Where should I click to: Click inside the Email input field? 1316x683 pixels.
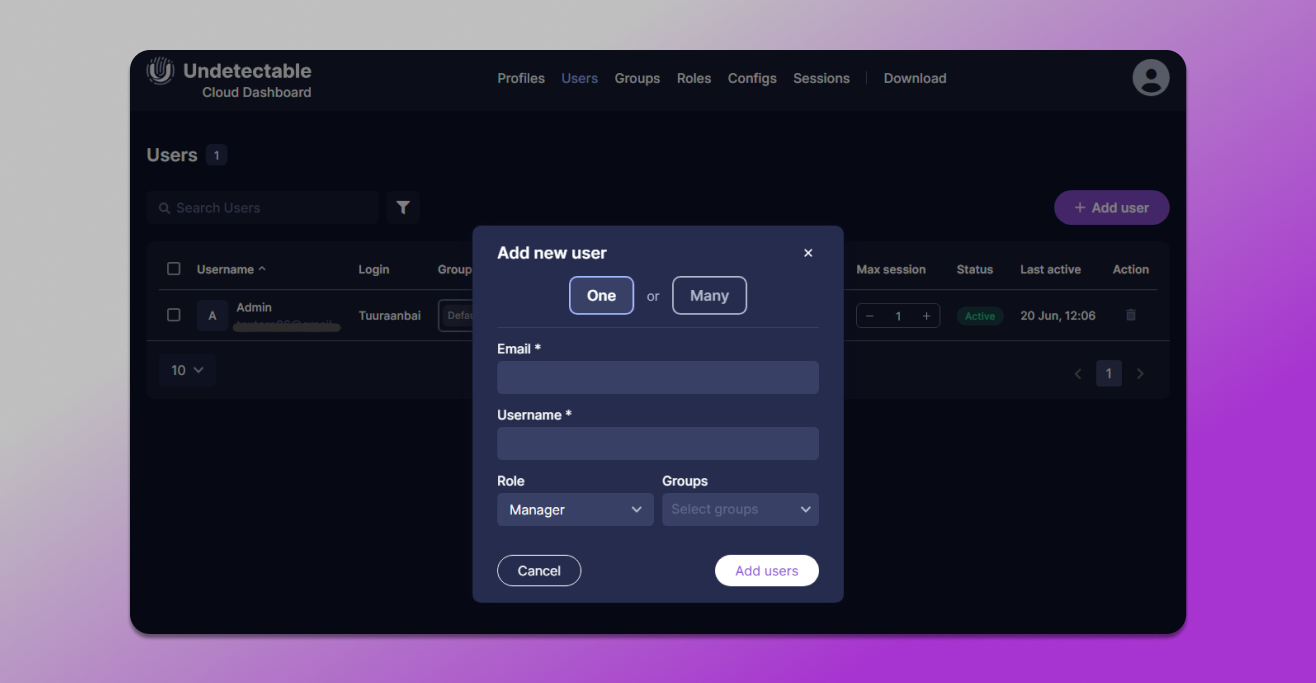(657, 377)
